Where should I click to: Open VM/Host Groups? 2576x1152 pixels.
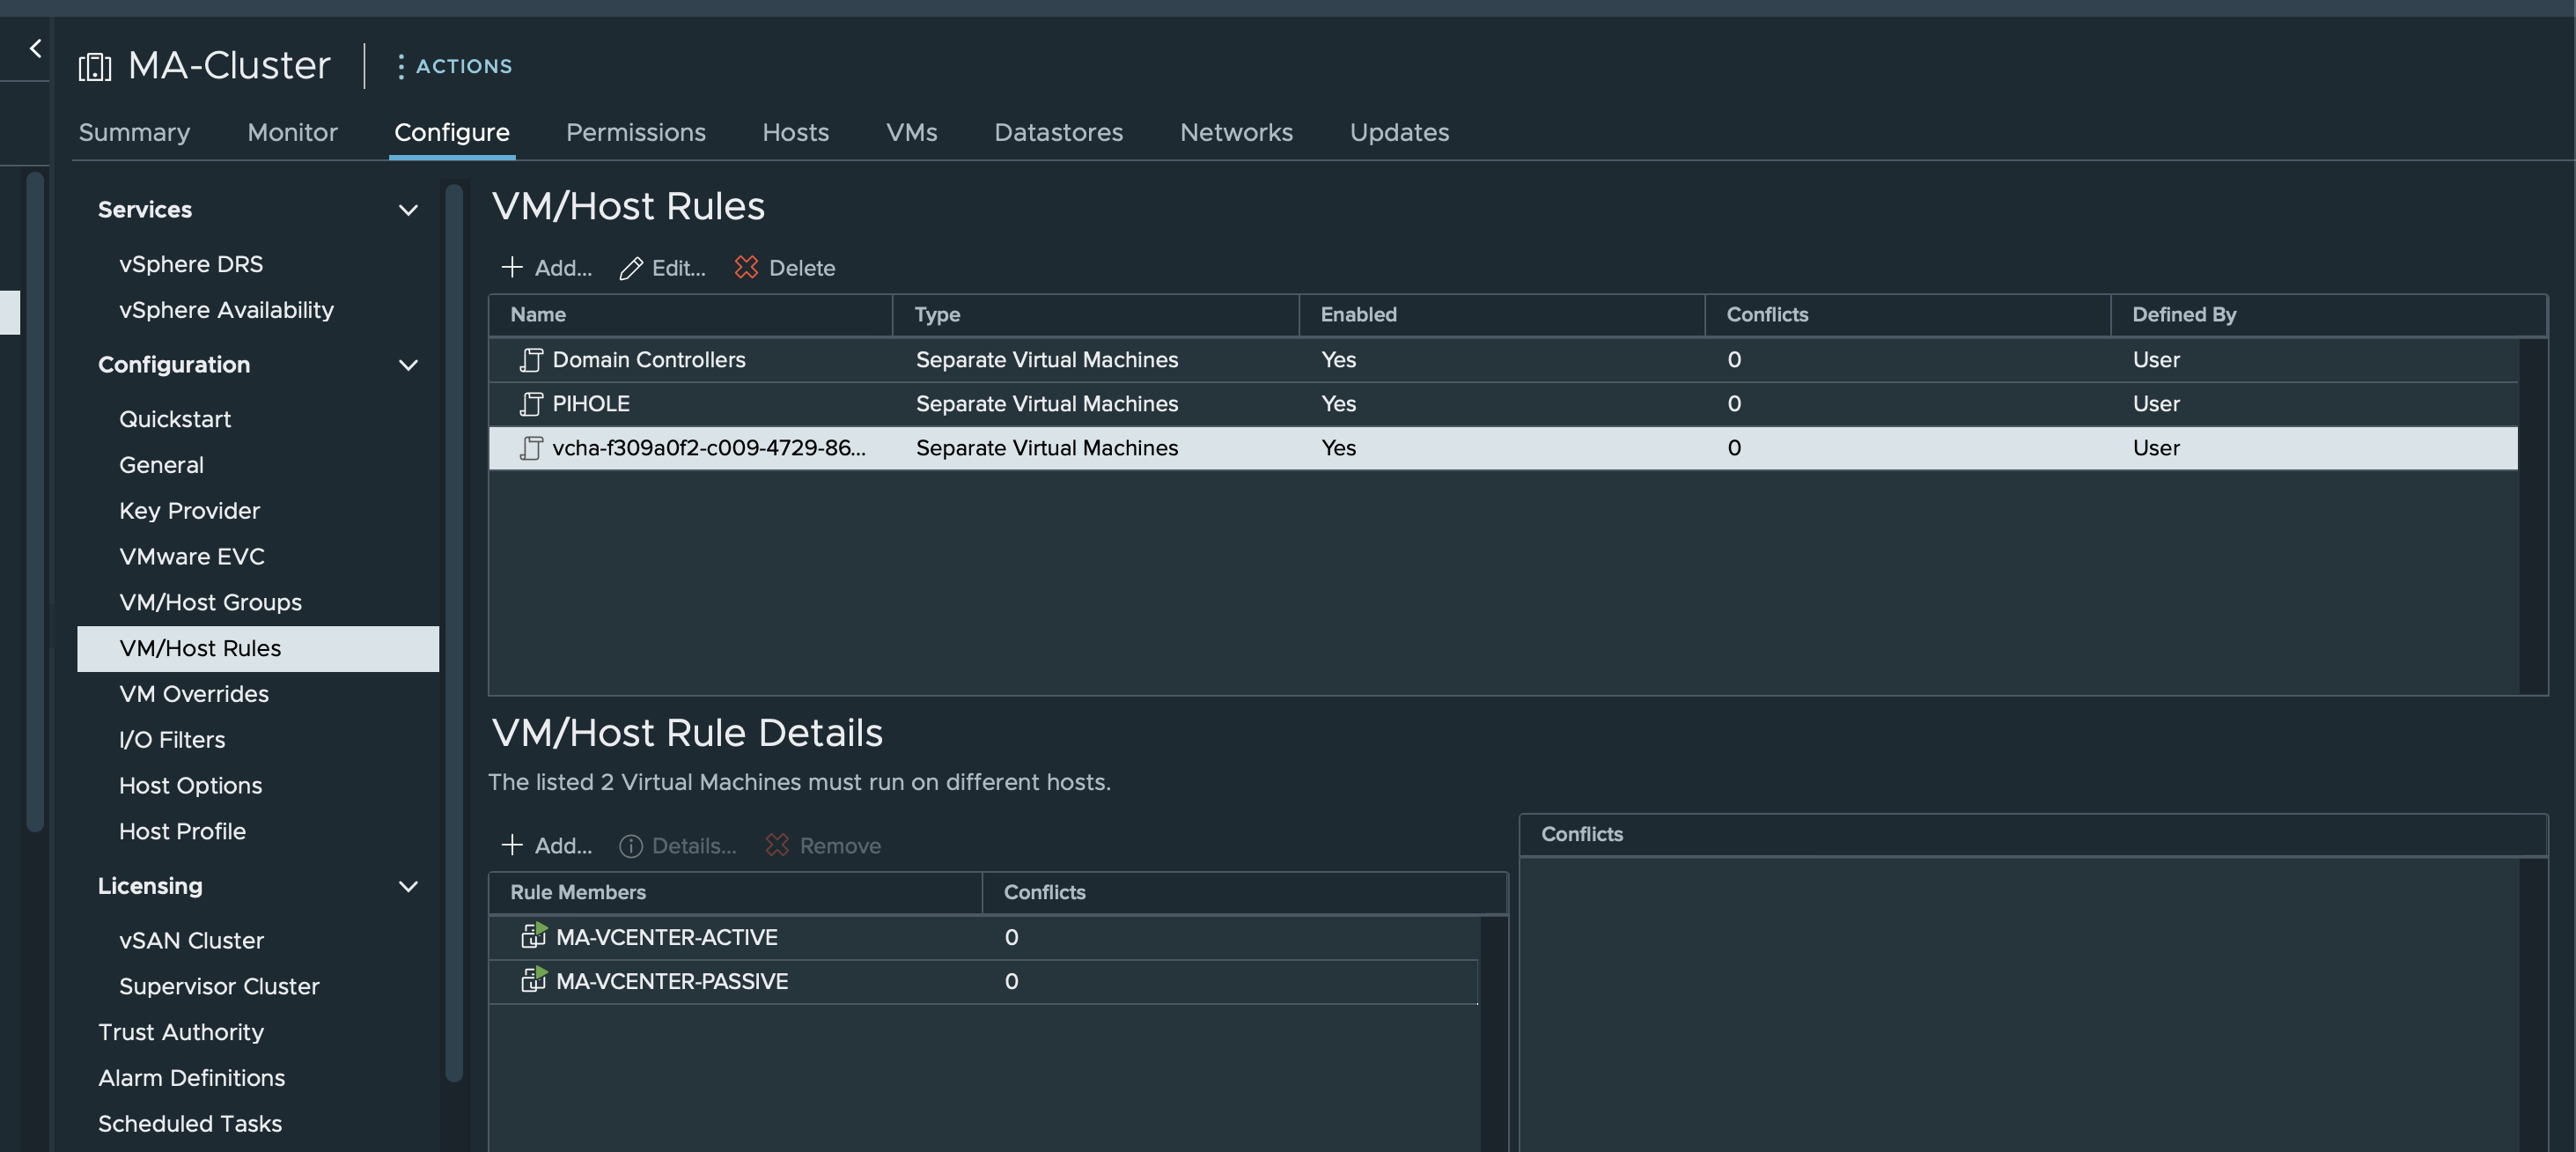210,603
